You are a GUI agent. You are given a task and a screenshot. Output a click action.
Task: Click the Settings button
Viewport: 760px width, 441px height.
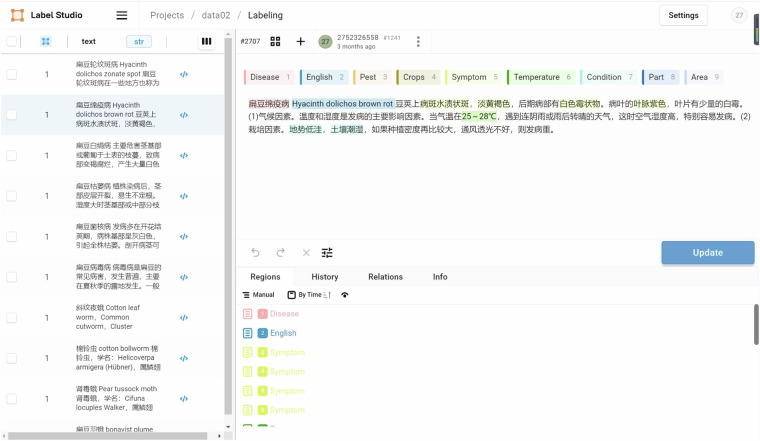click(x=683, y=16)
